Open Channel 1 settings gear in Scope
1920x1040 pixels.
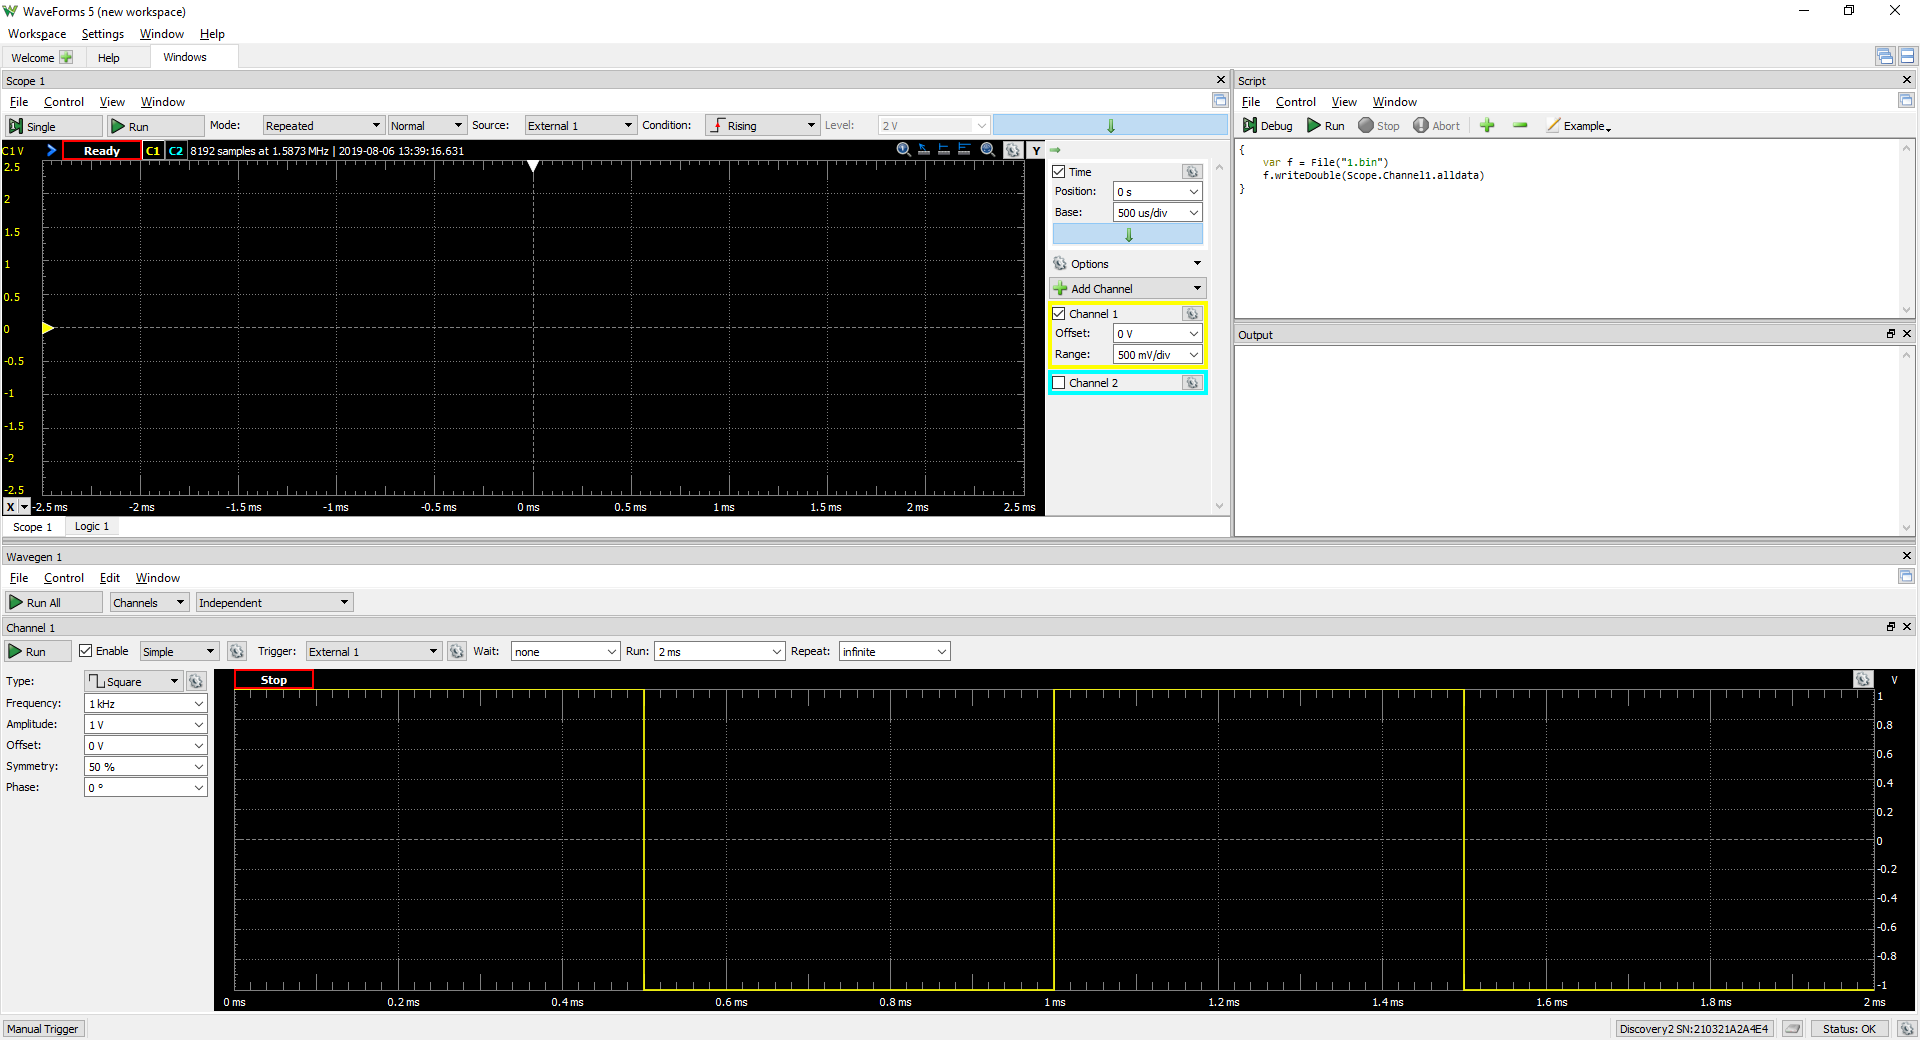[x=1191, y=314]
